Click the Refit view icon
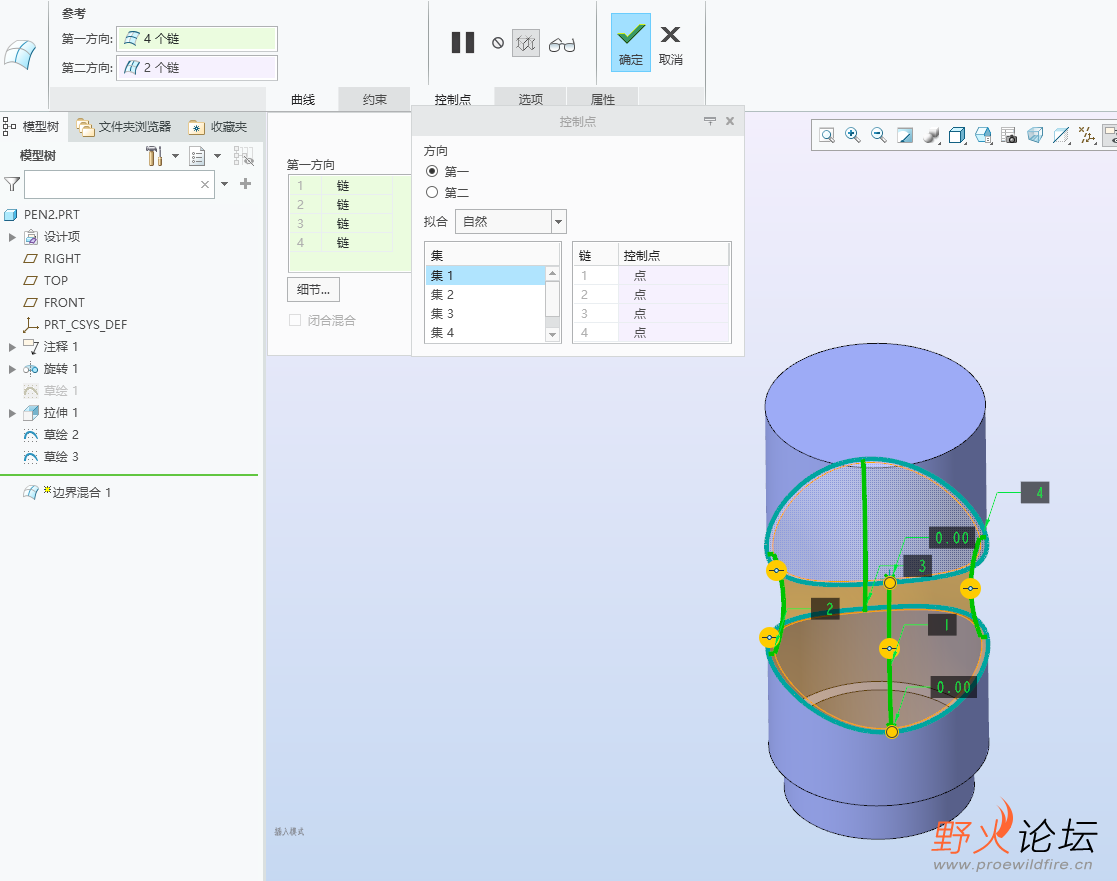Screen dimensions: 1117x881 click(x=826, y=135)
